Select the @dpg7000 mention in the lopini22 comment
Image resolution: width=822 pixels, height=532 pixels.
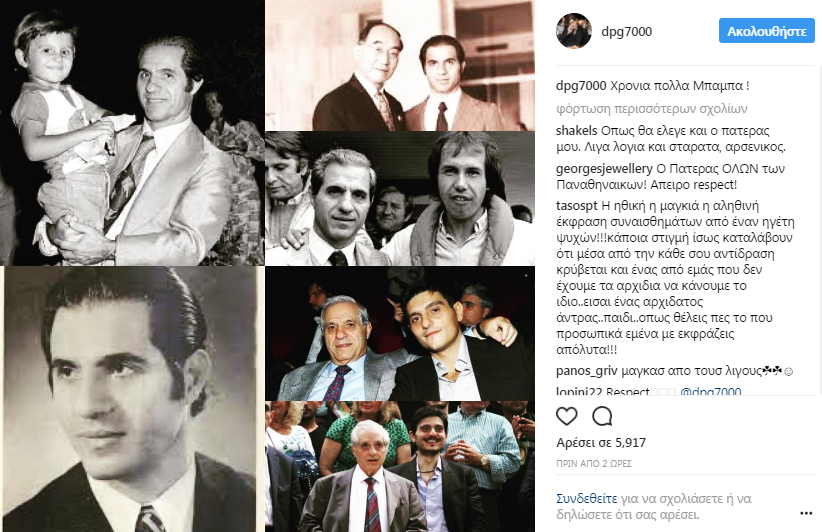(710, 391)
